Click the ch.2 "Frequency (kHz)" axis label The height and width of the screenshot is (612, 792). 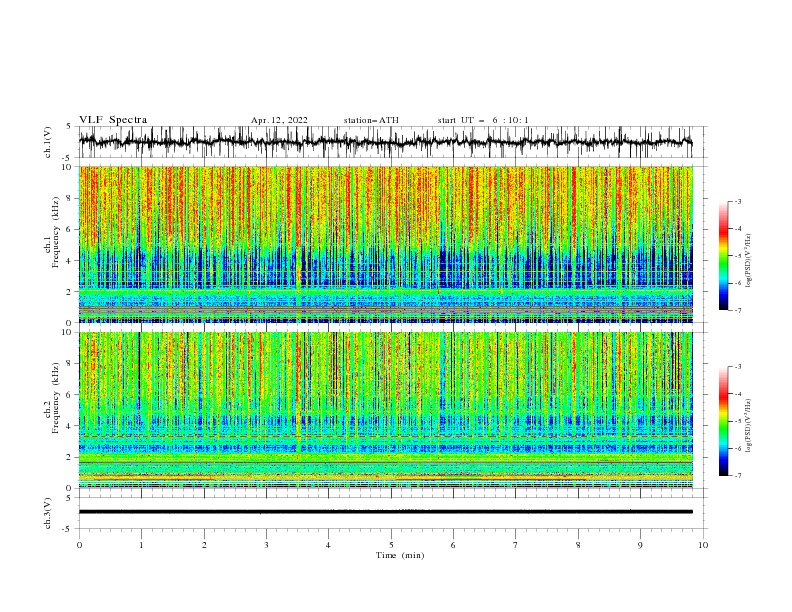click(x=56, y=398)
